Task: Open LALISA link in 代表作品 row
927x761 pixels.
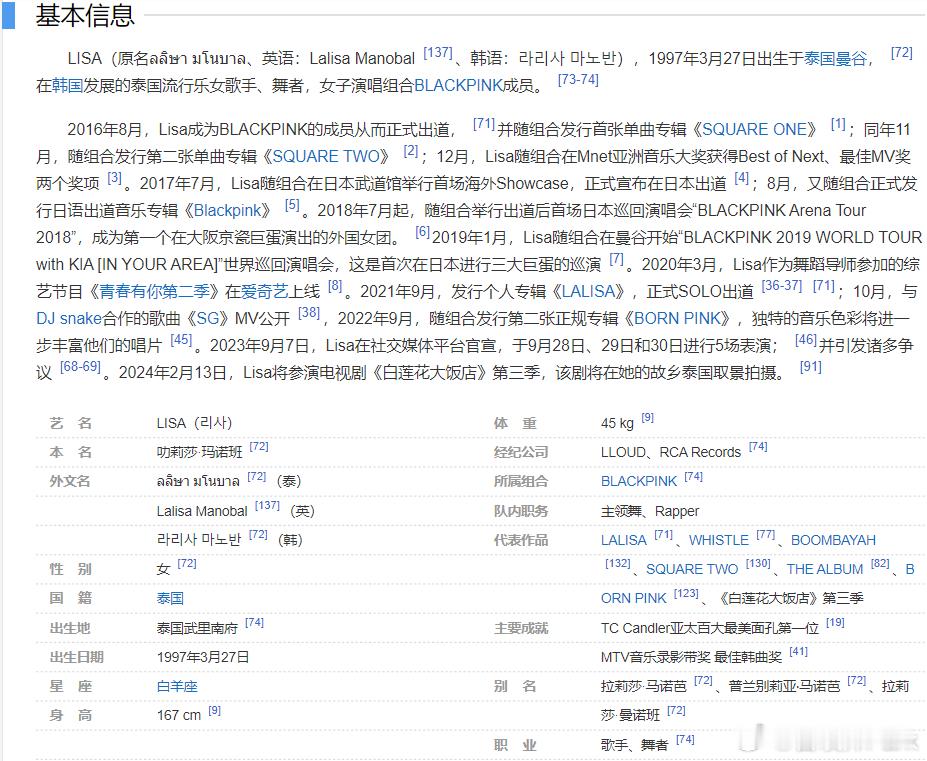Action: pos(624,540)
